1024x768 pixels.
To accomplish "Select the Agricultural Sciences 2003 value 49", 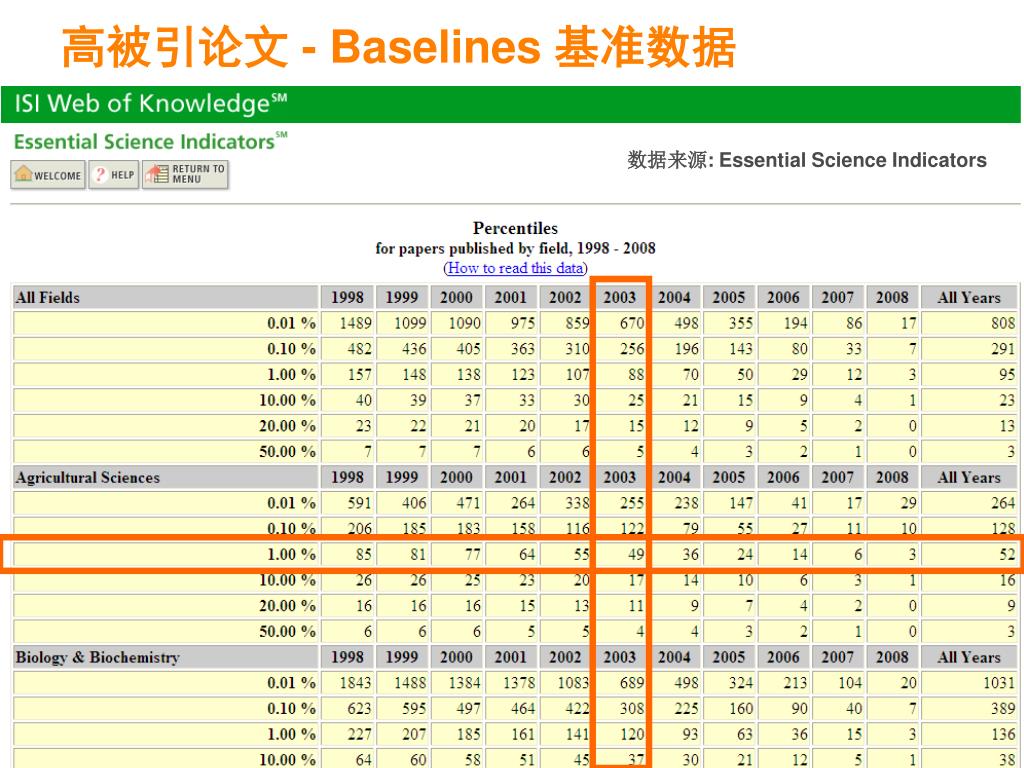I will [x=636, y=554].
